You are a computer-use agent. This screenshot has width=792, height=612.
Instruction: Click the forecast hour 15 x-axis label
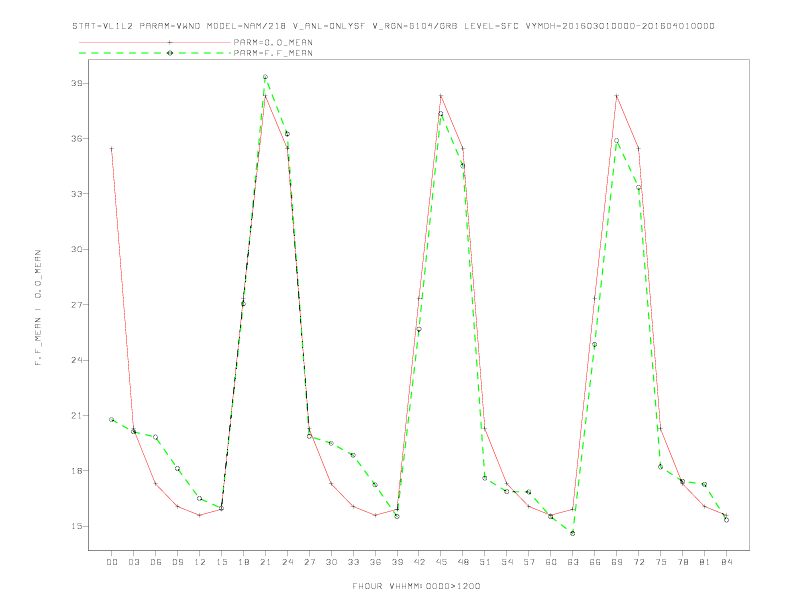(221, 562)
